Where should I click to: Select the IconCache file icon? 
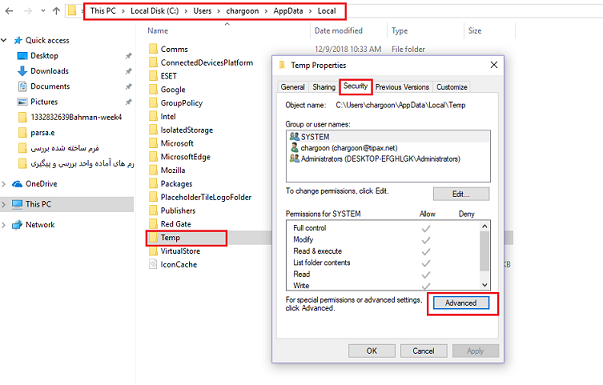tap(153, 264)
